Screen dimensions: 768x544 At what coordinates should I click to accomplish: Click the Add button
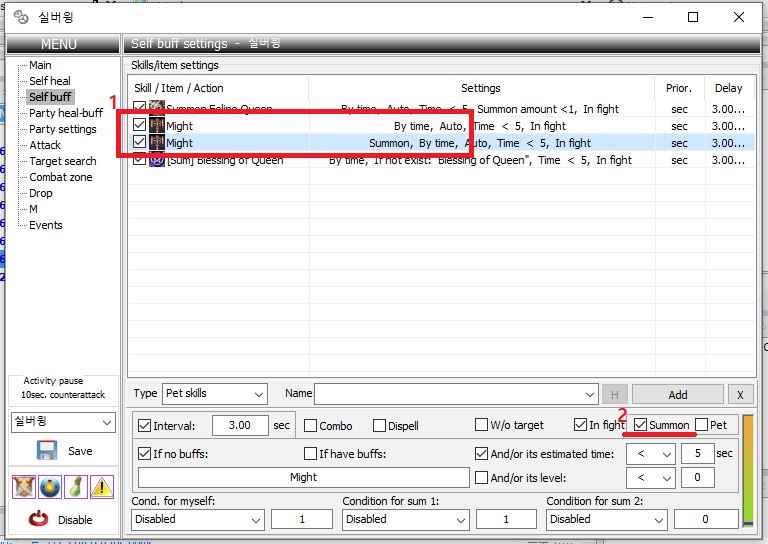pos(677,394)
